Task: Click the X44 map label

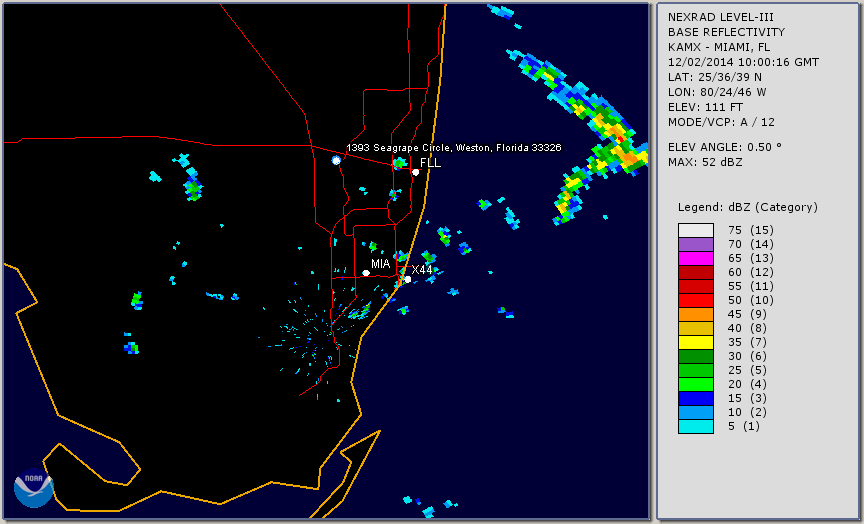Action: 422,269
